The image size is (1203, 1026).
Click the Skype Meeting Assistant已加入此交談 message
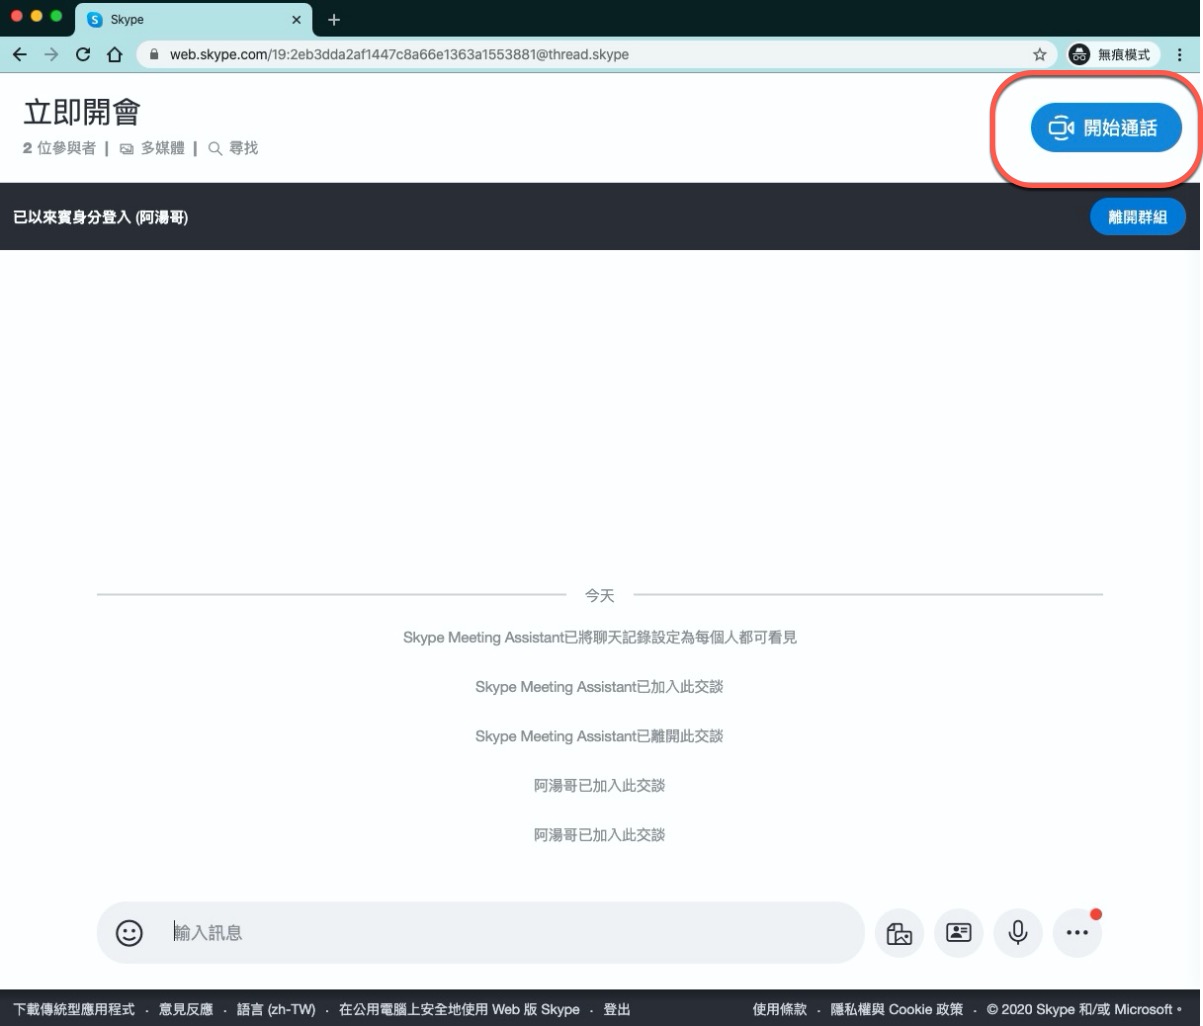(x=599, y=687)
